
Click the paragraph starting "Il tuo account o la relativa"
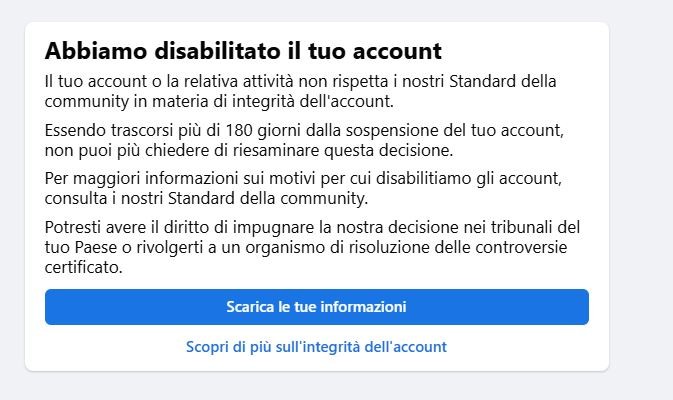point(300,91)
